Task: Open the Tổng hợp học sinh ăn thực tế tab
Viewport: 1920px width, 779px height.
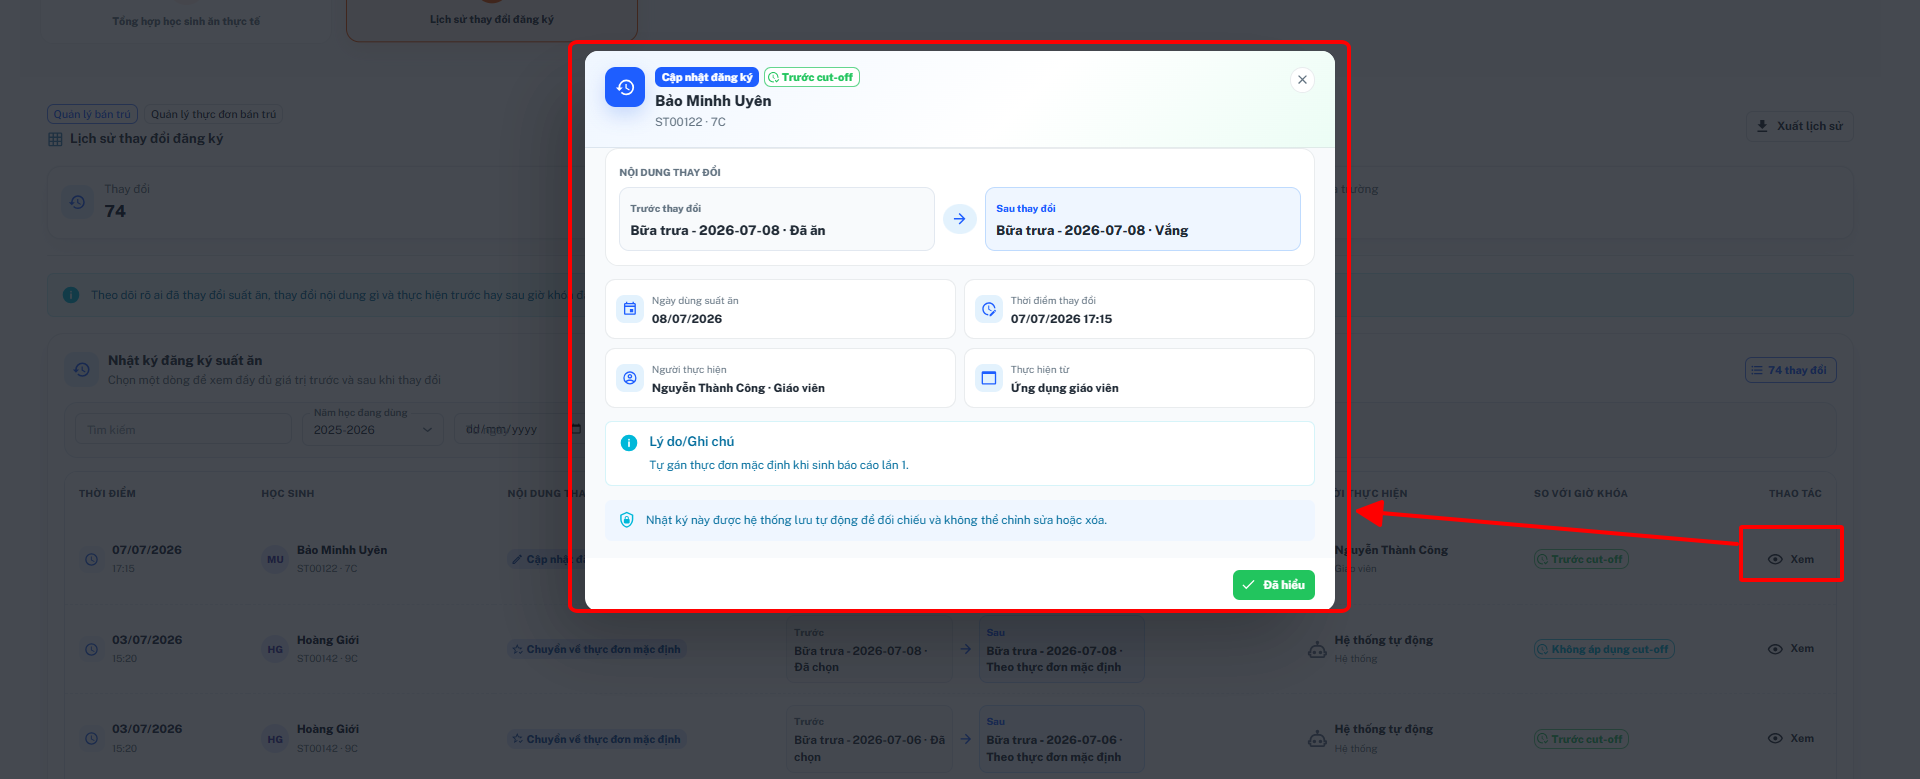Action: click(x=186, y=20)
